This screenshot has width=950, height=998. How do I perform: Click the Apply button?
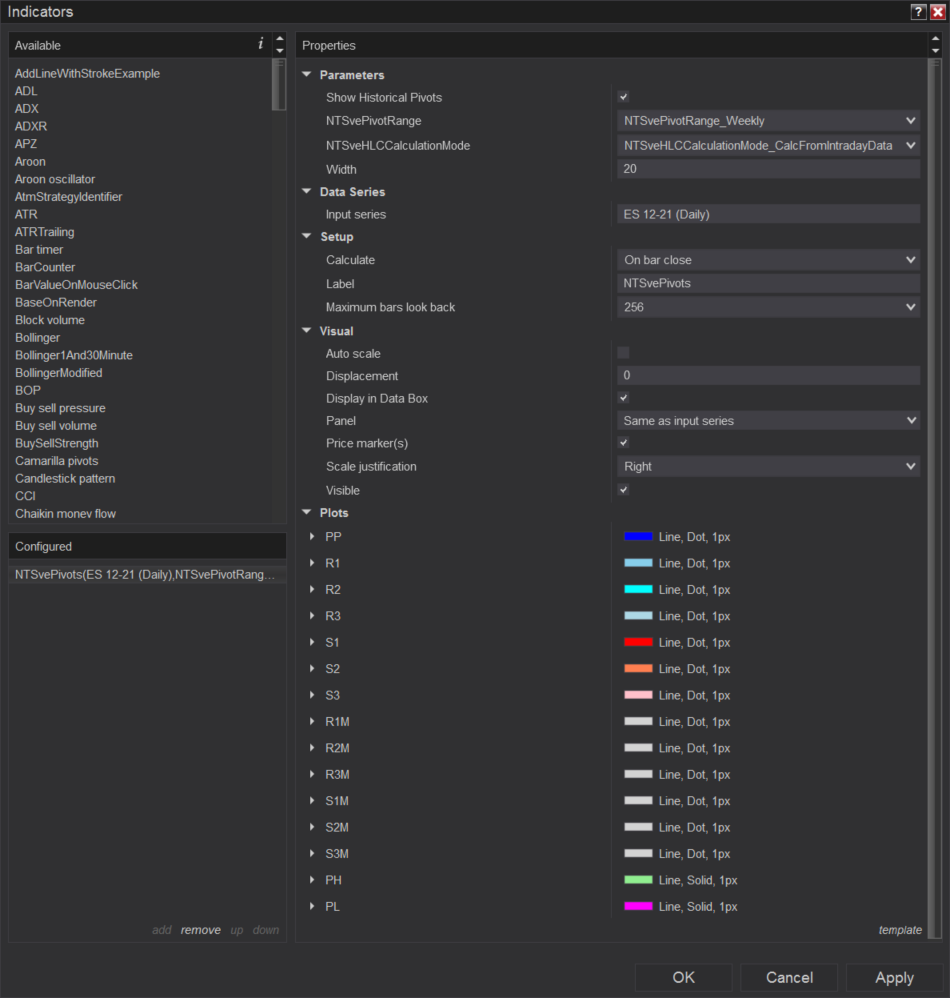click(895, 978)
